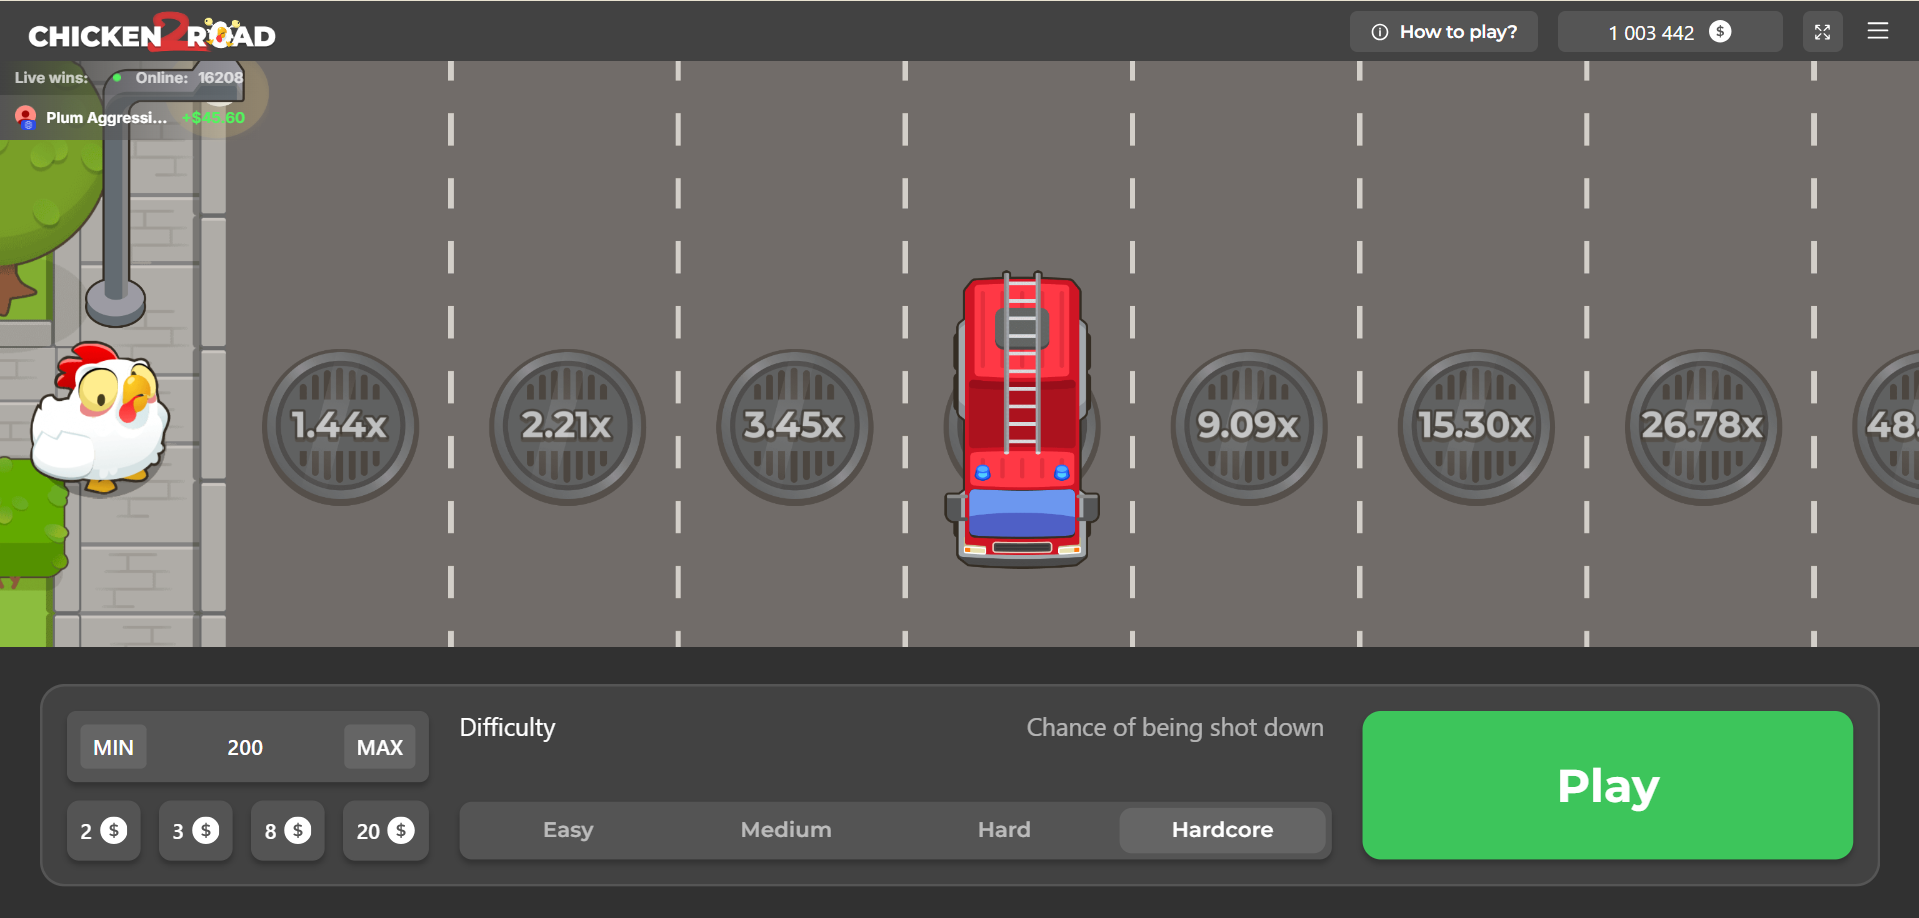Set bet to MAX
Screen dimensions: 1919x918
379,747
